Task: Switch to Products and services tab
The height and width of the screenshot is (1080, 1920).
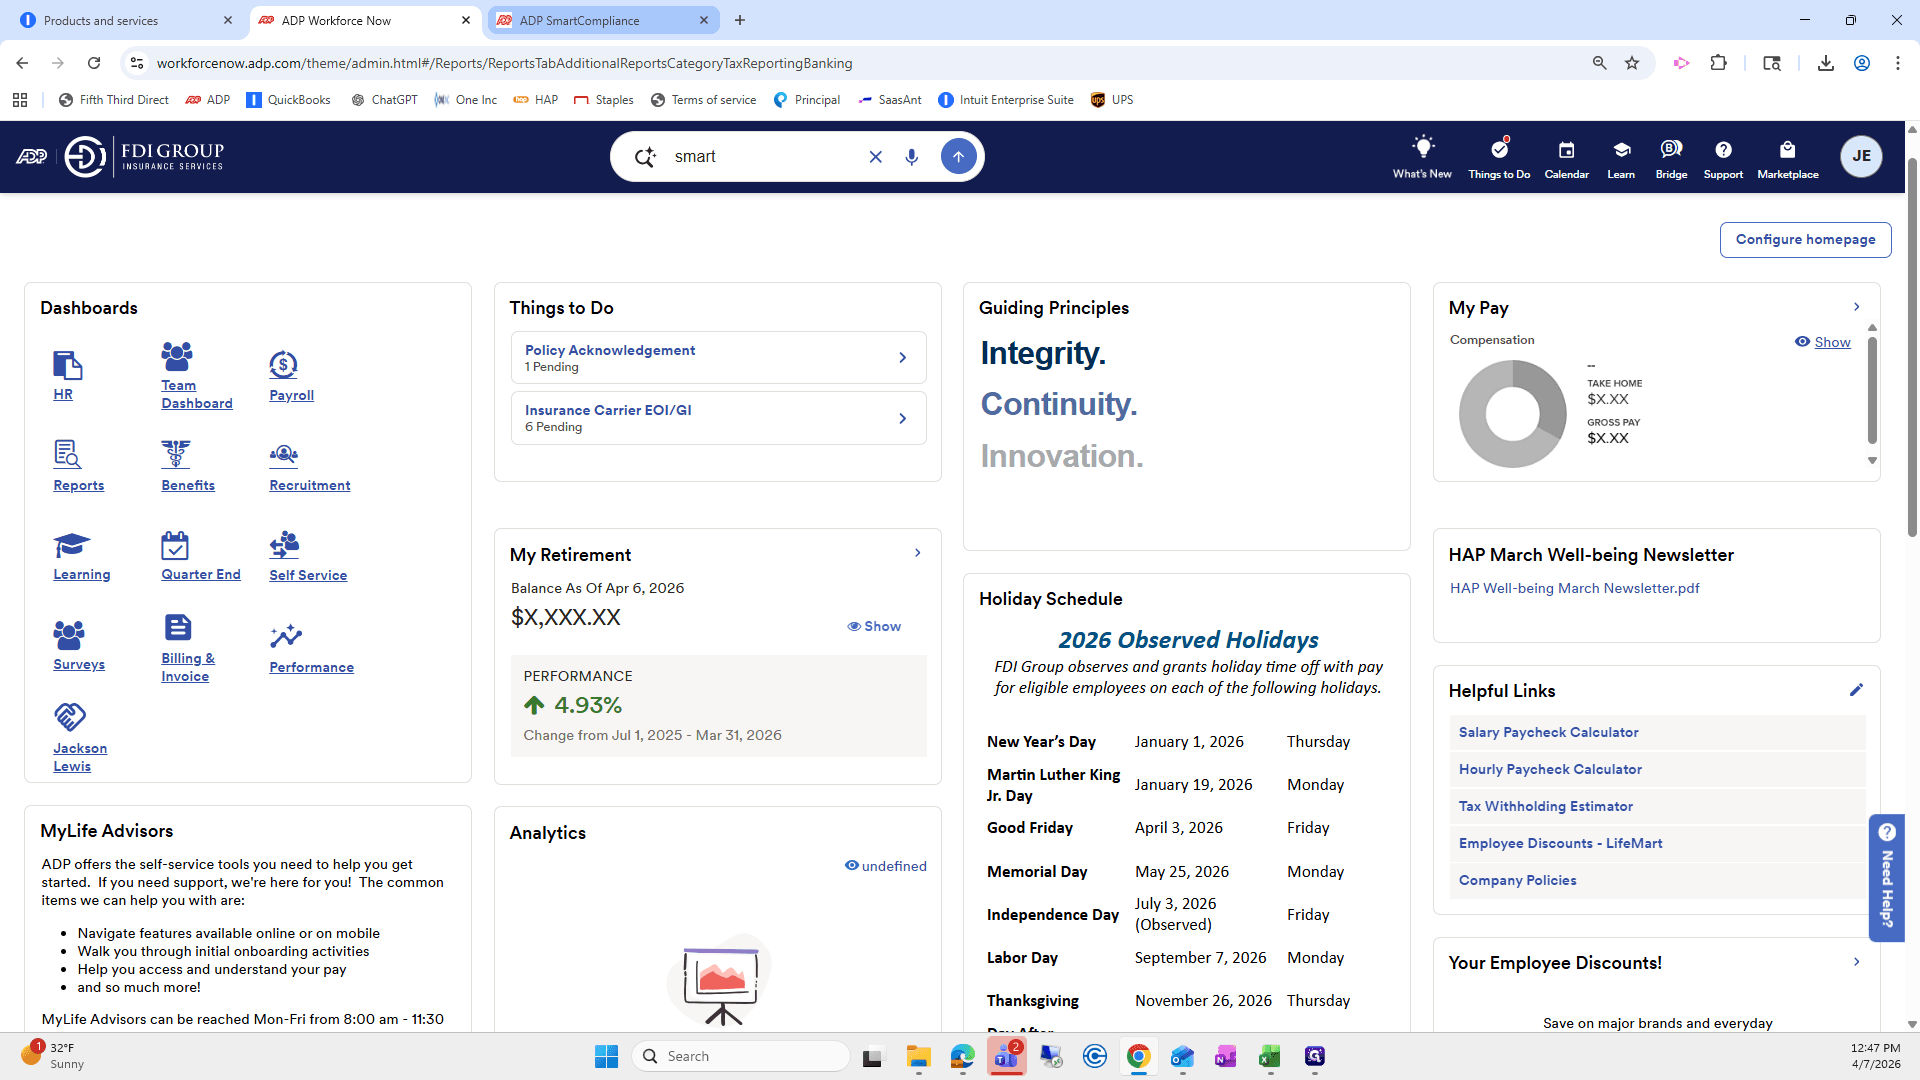Action: pyautogui.click(x=126, y=20)
